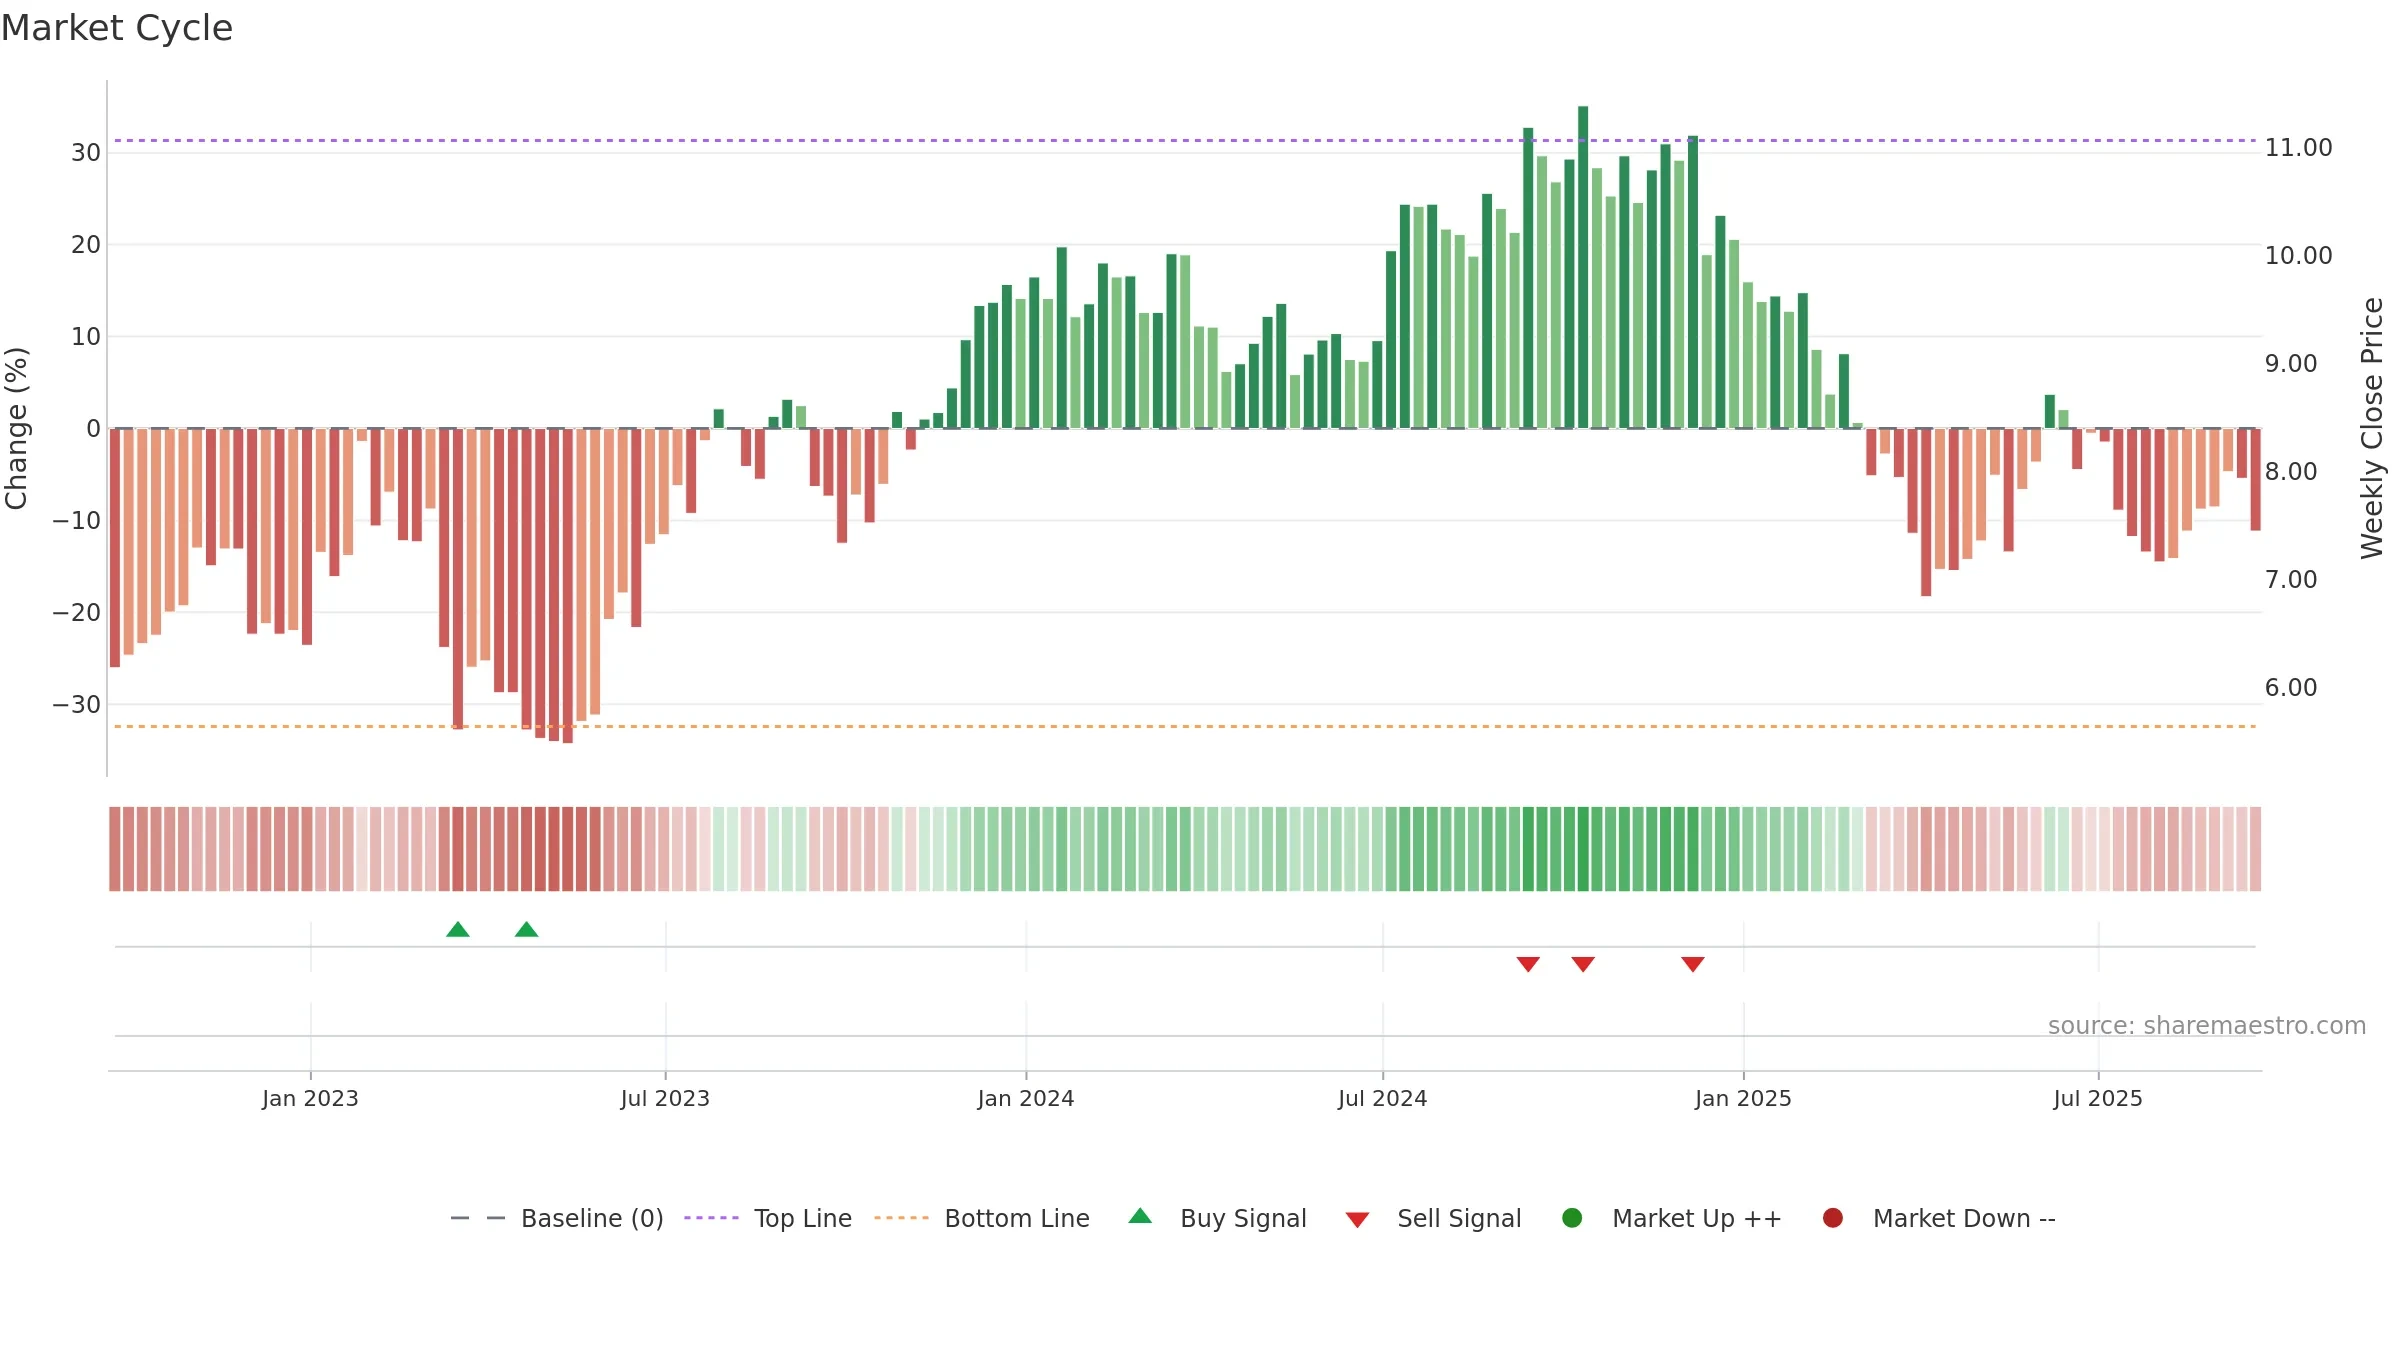Click the 30 percent tick label
2400x1350 pixels.
(86, 153)
